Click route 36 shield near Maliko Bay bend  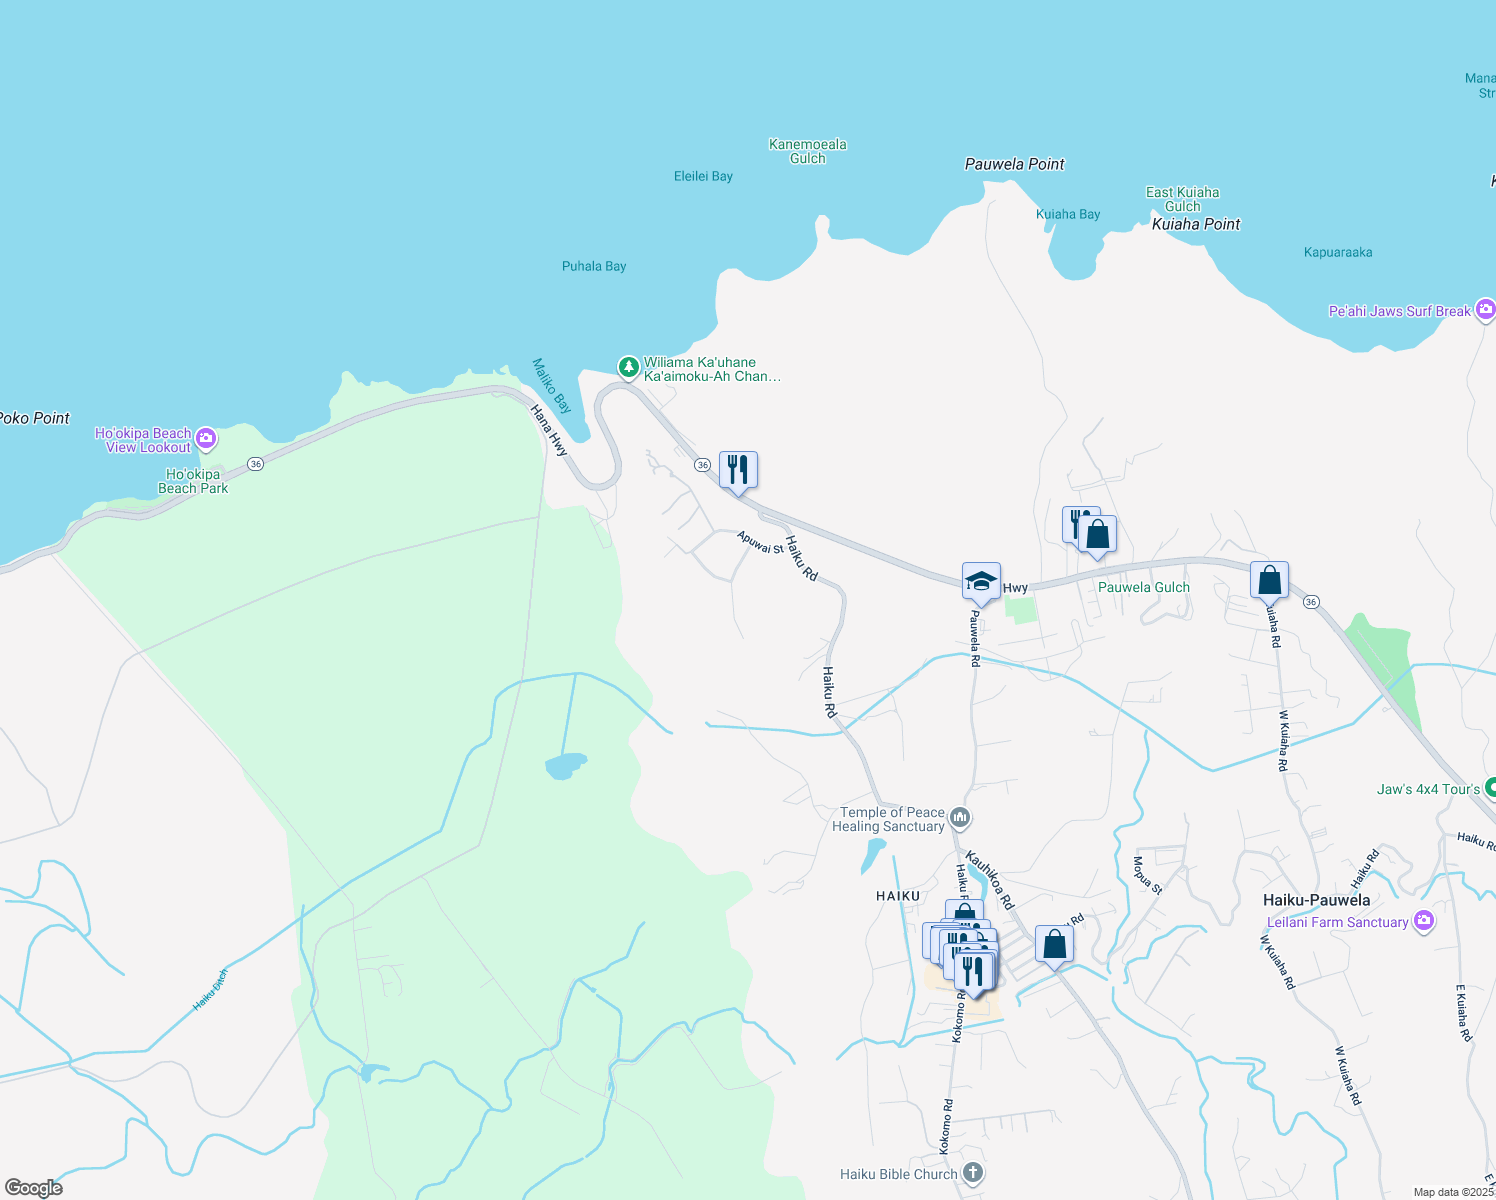[x=703, y=465]
